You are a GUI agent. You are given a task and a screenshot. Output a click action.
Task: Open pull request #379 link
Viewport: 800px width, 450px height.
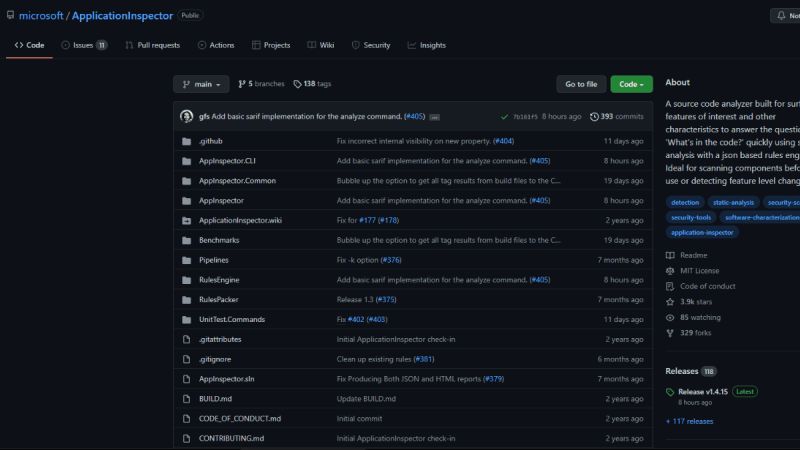point(493,379)
